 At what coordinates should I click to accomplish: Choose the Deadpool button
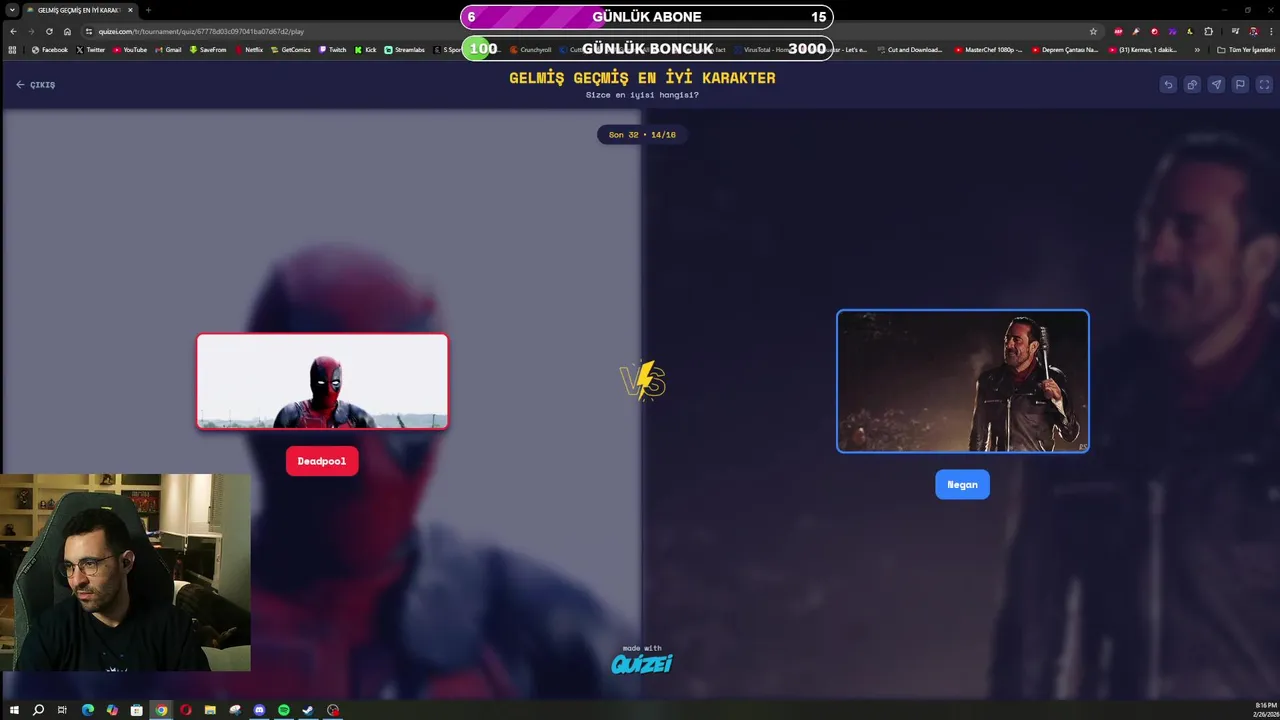click(322, 461)
